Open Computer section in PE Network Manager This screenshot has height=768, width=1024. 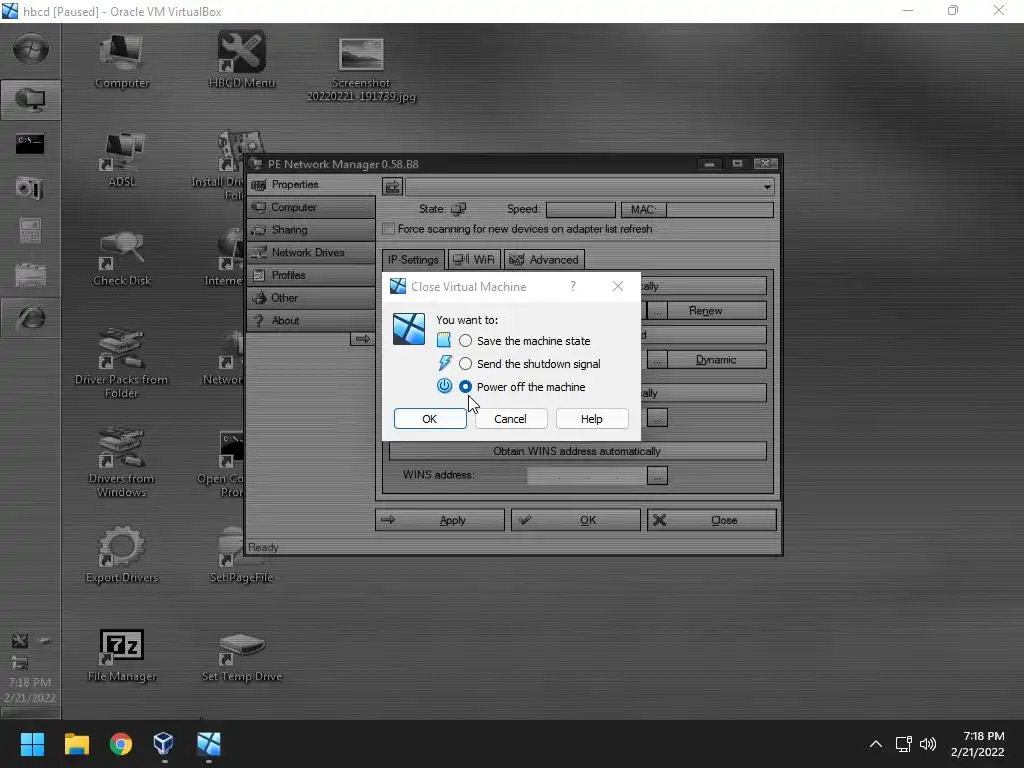click(312, 207)
